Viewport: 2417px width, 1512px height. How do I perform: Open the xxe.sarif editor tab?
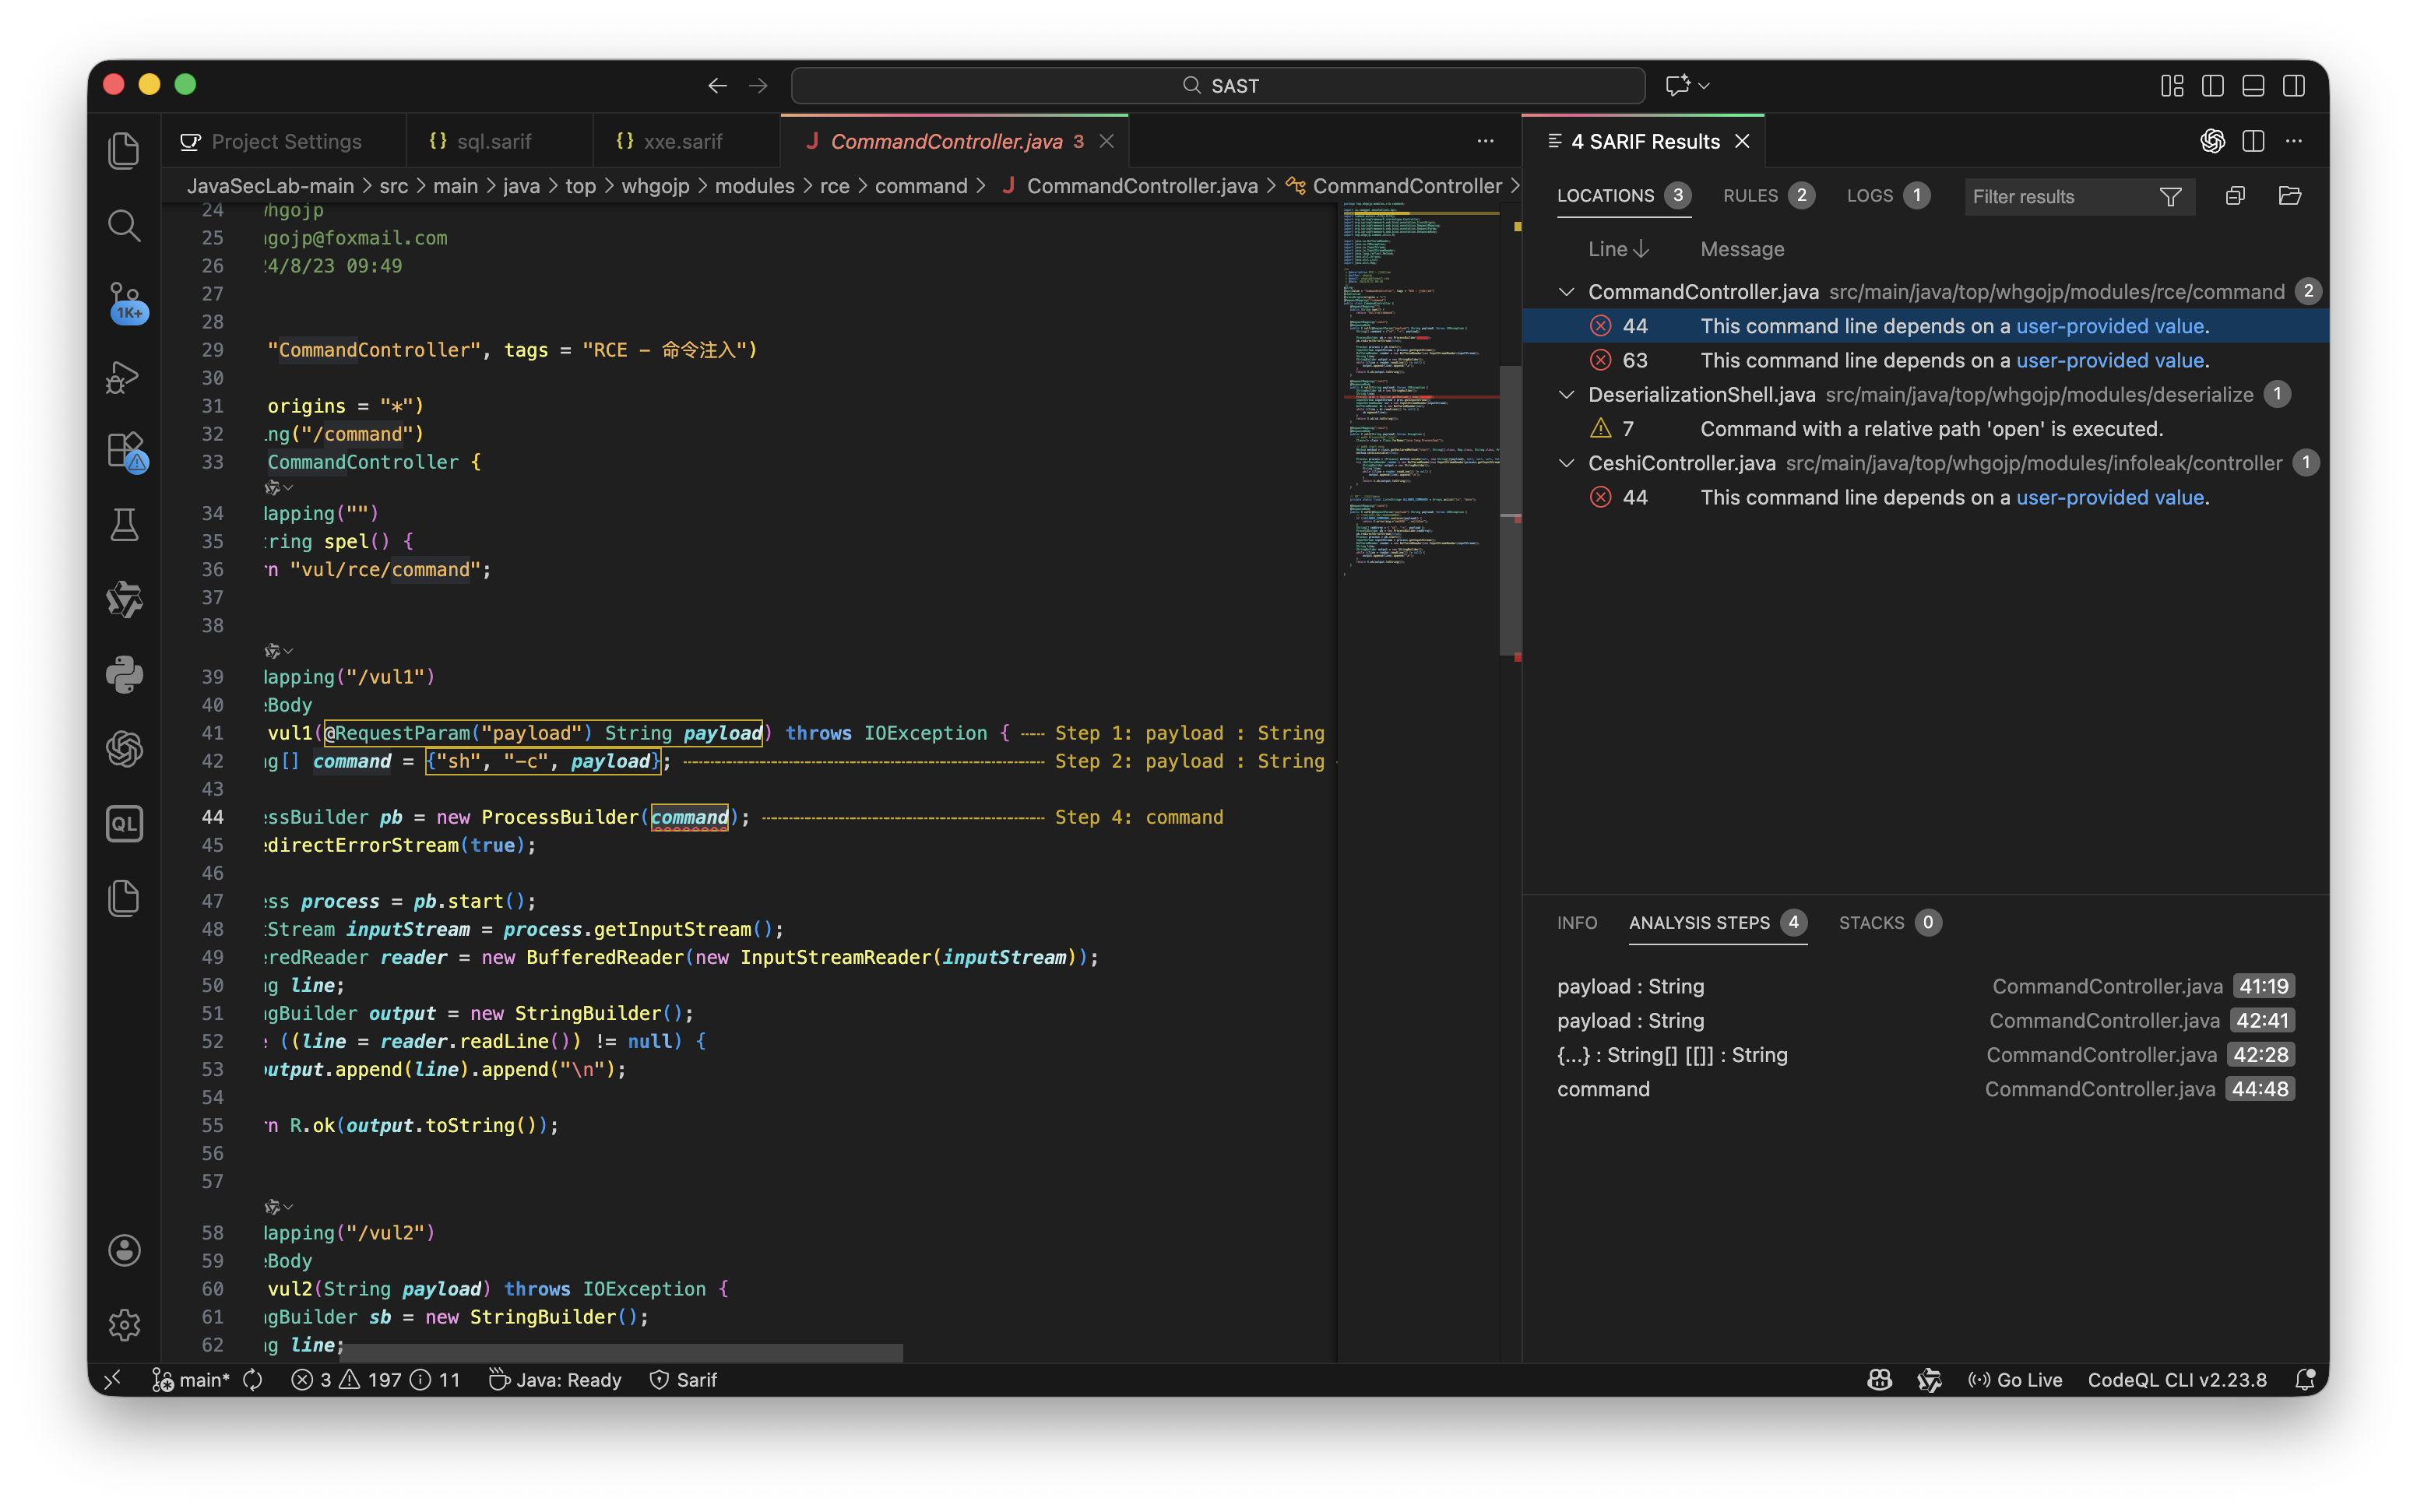pos(683,142)
